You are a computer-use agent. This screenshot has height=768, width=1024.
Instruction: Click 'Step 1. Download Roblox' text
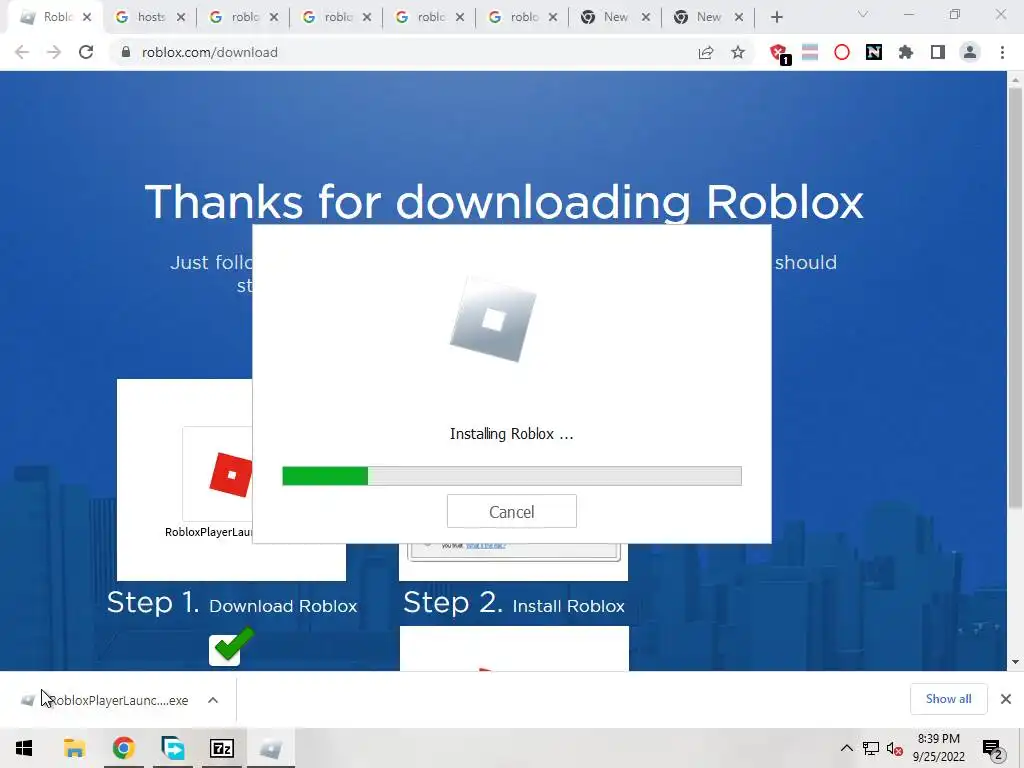(232, 603)
